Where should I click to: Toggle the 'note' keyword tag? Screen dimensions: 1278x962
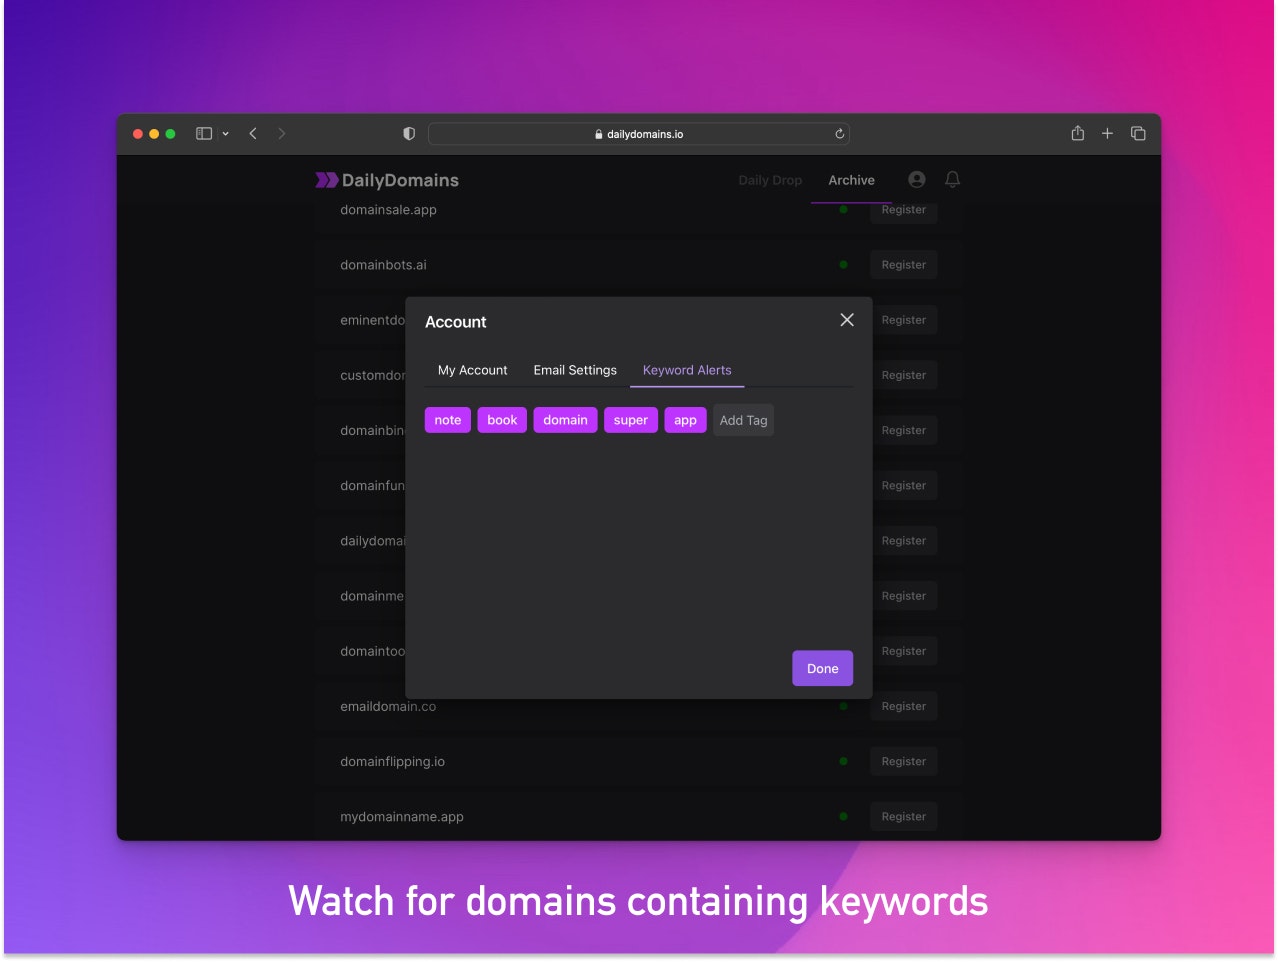tap(447, 420)
